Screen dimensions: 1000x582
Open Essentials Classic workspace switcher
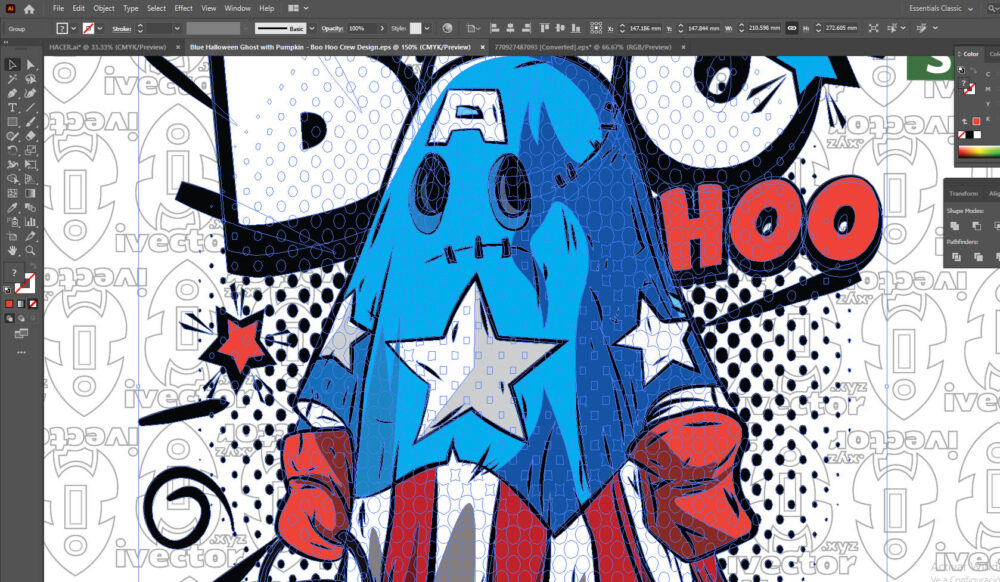[940, 9]
